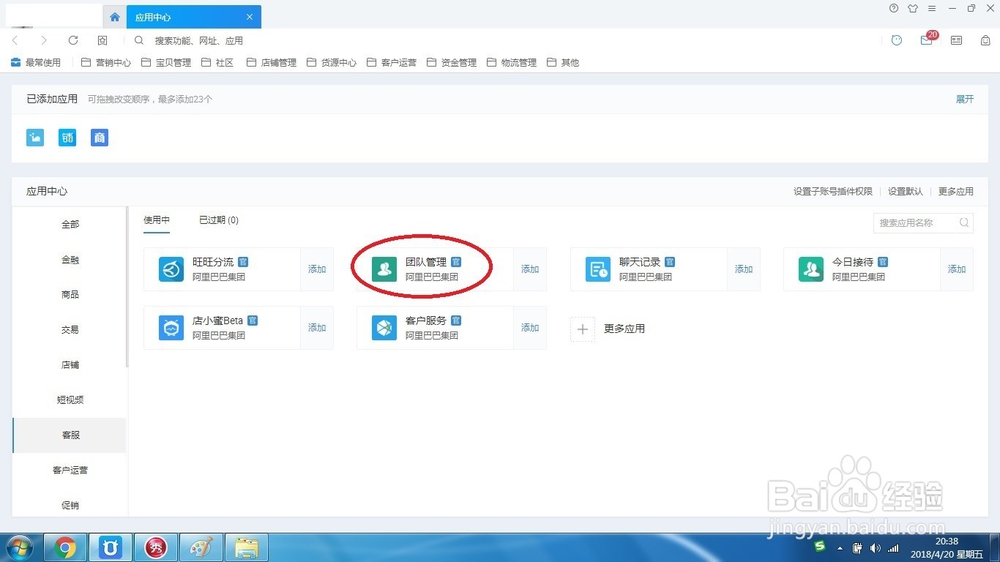Image resolution: width=1000 pixels, height=562 pixels.
Task: Open 店铺管理 folder menu
Action: tap(271, 63)
